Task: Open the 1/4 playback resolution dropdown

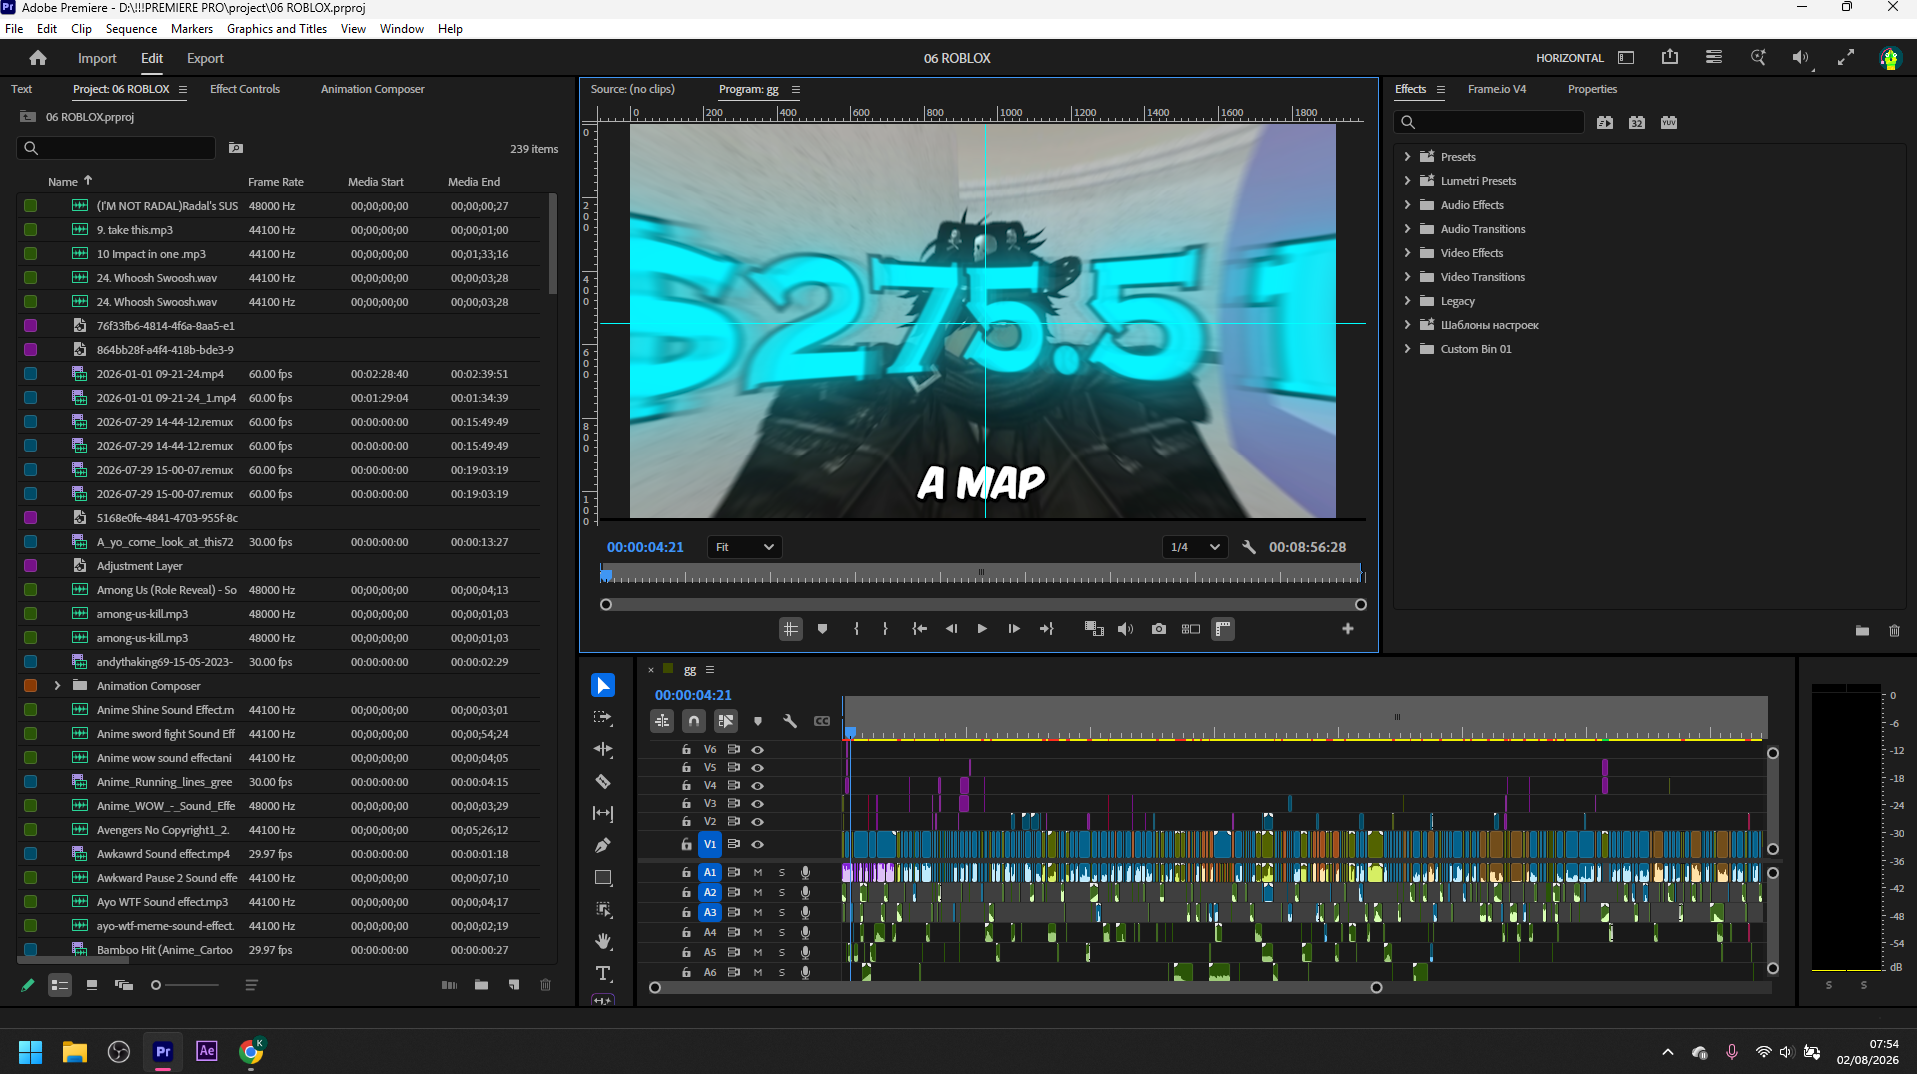Action: [x=1195, y=547]
